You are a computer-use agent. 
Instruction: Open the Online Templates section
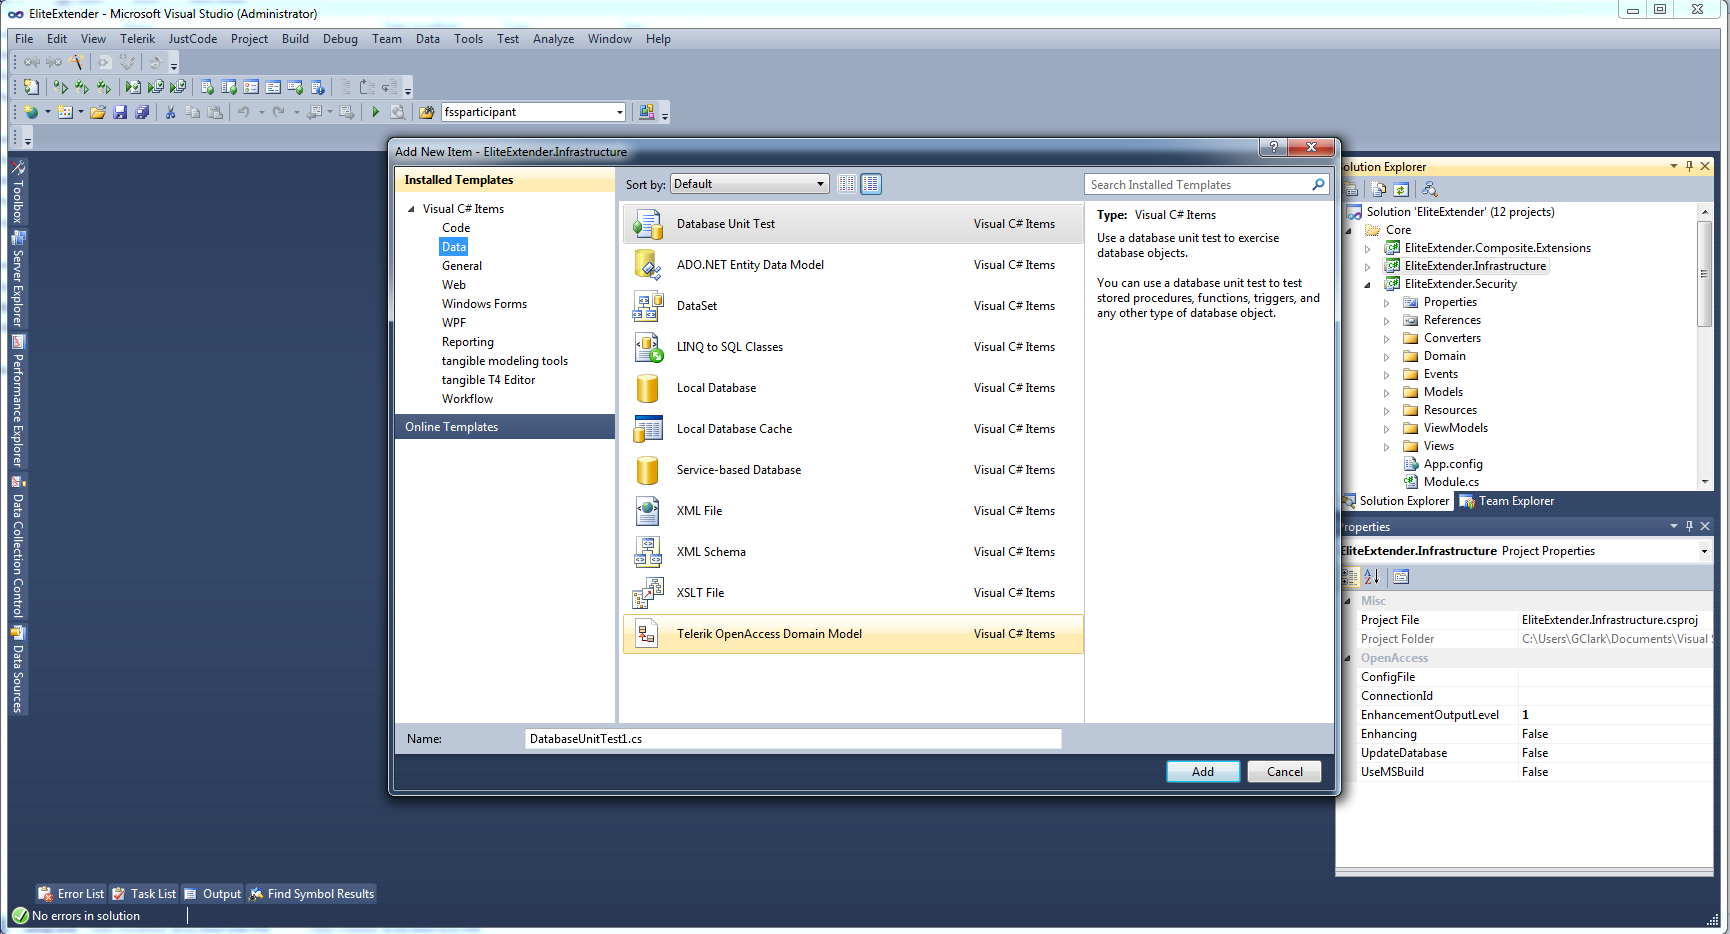(x=505, y=427)
